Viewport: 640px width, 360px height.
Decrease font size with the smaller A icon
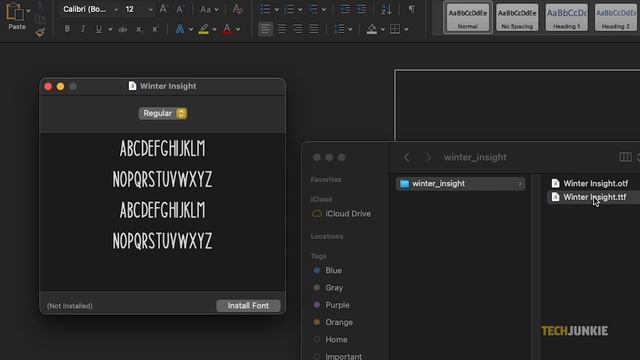[x=180, y=9]
